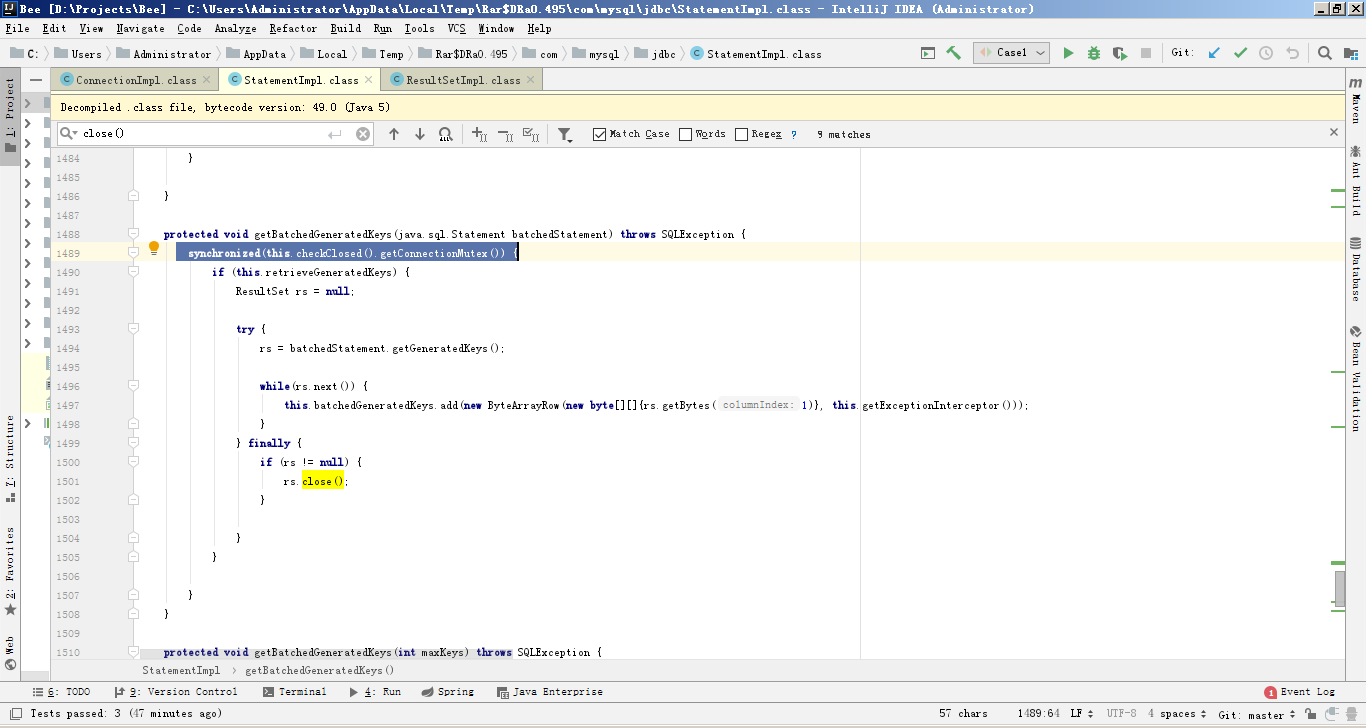Open the Terminal tool window
The image size is (1366, 728).
click(x=295, y=692)
